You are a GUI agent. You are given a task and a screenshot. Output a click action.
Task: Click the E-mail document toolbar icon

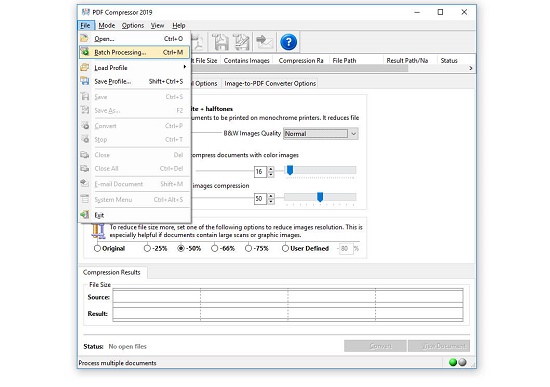click(264, 42)
